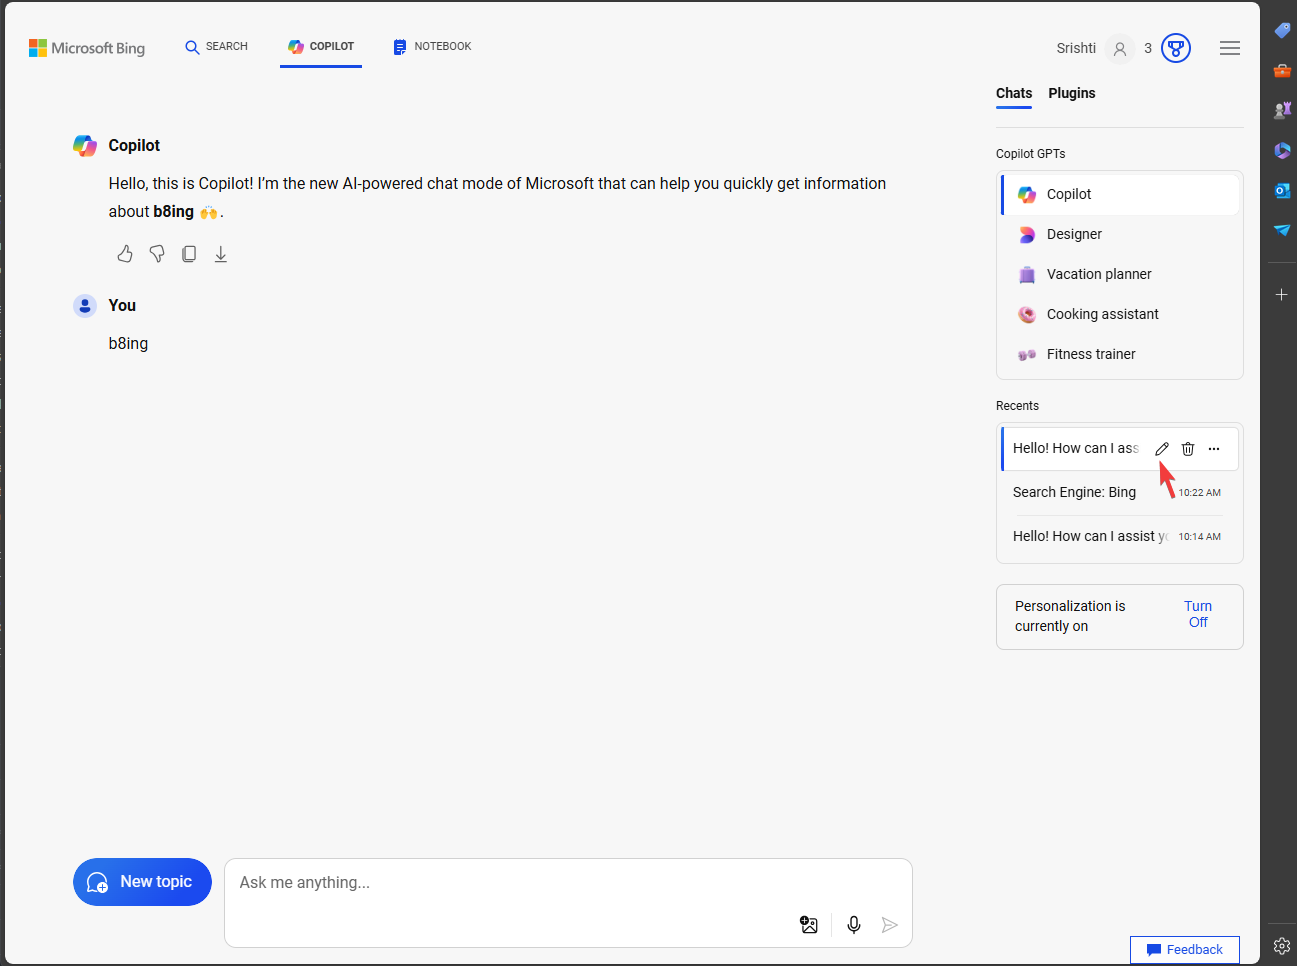This screenshot has width=1297, height=966.
Task: Click the Copilot avatar in the chat
Action: coord(85,146)
